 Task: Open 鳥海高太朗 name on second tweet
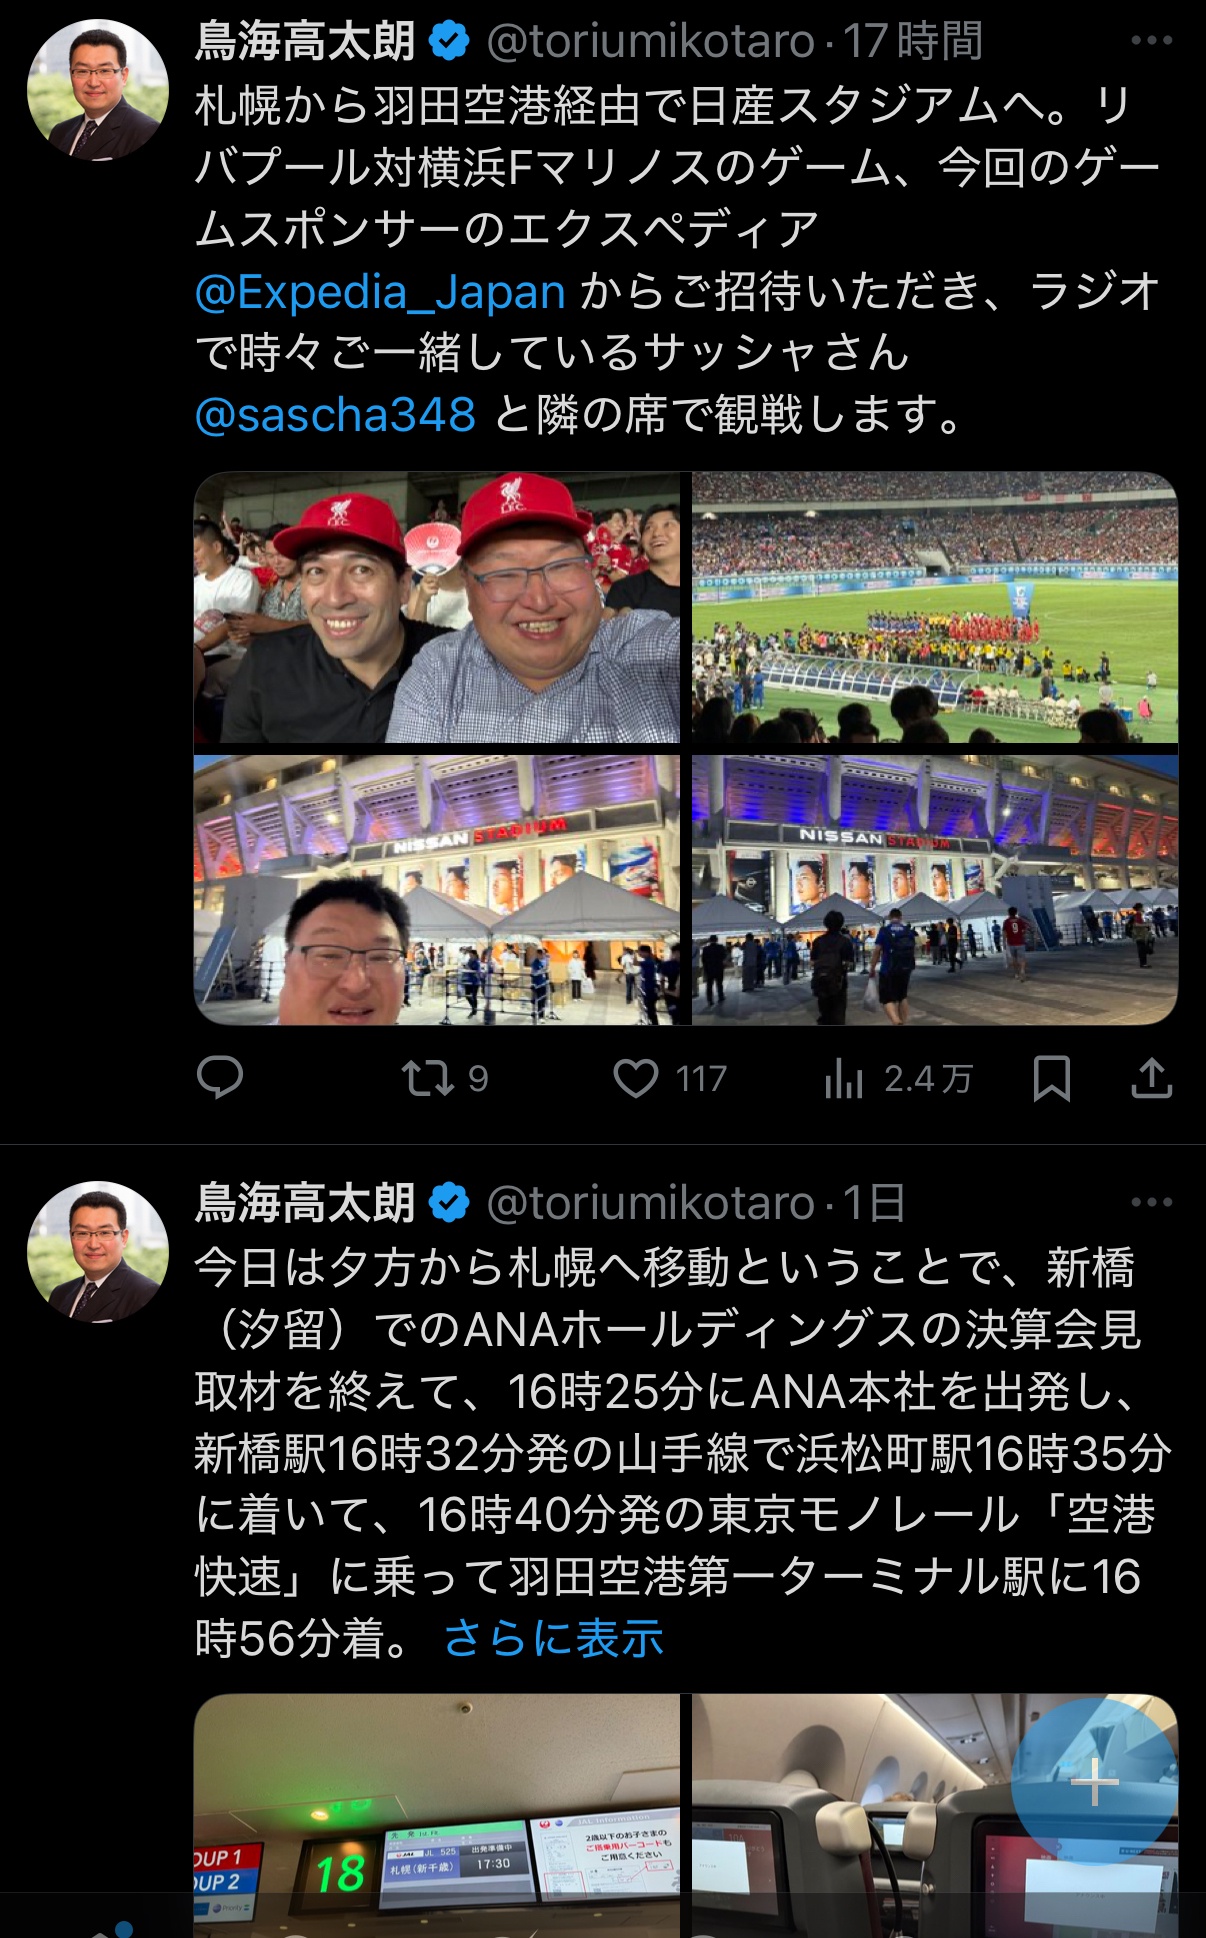coord(305,1203)
